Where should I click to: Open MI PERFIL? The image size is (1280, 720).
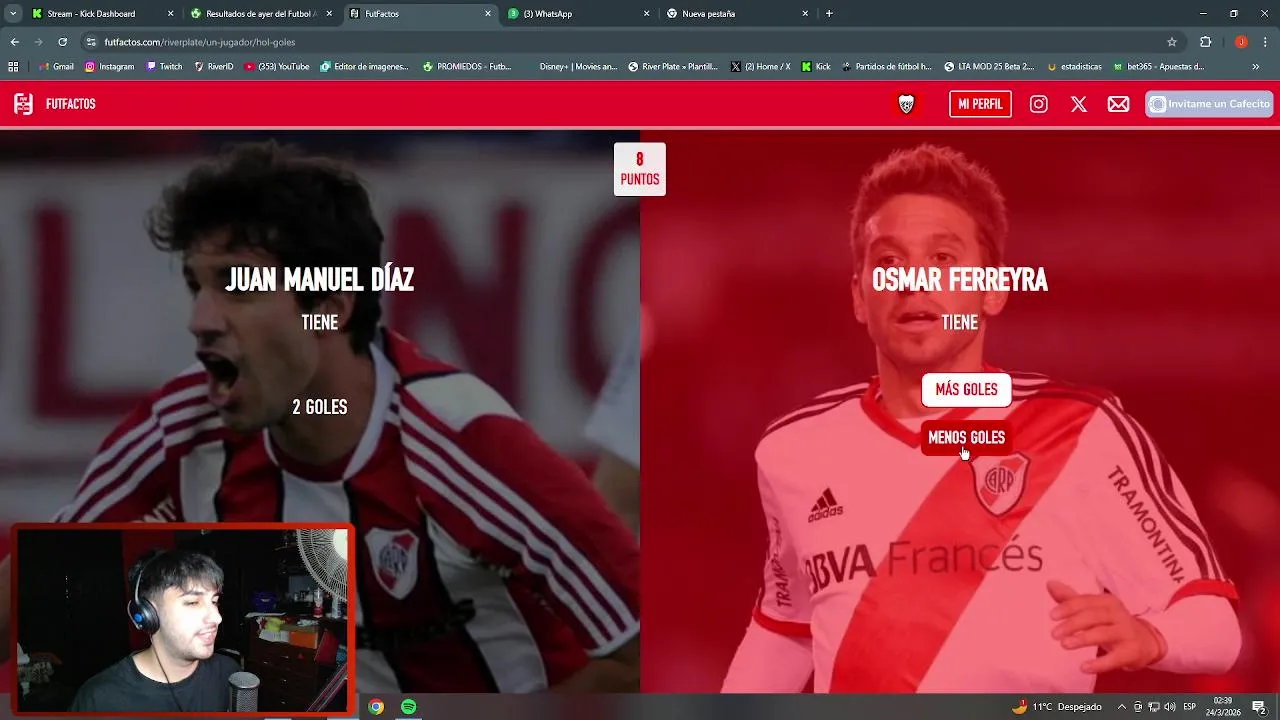[980, 104]
